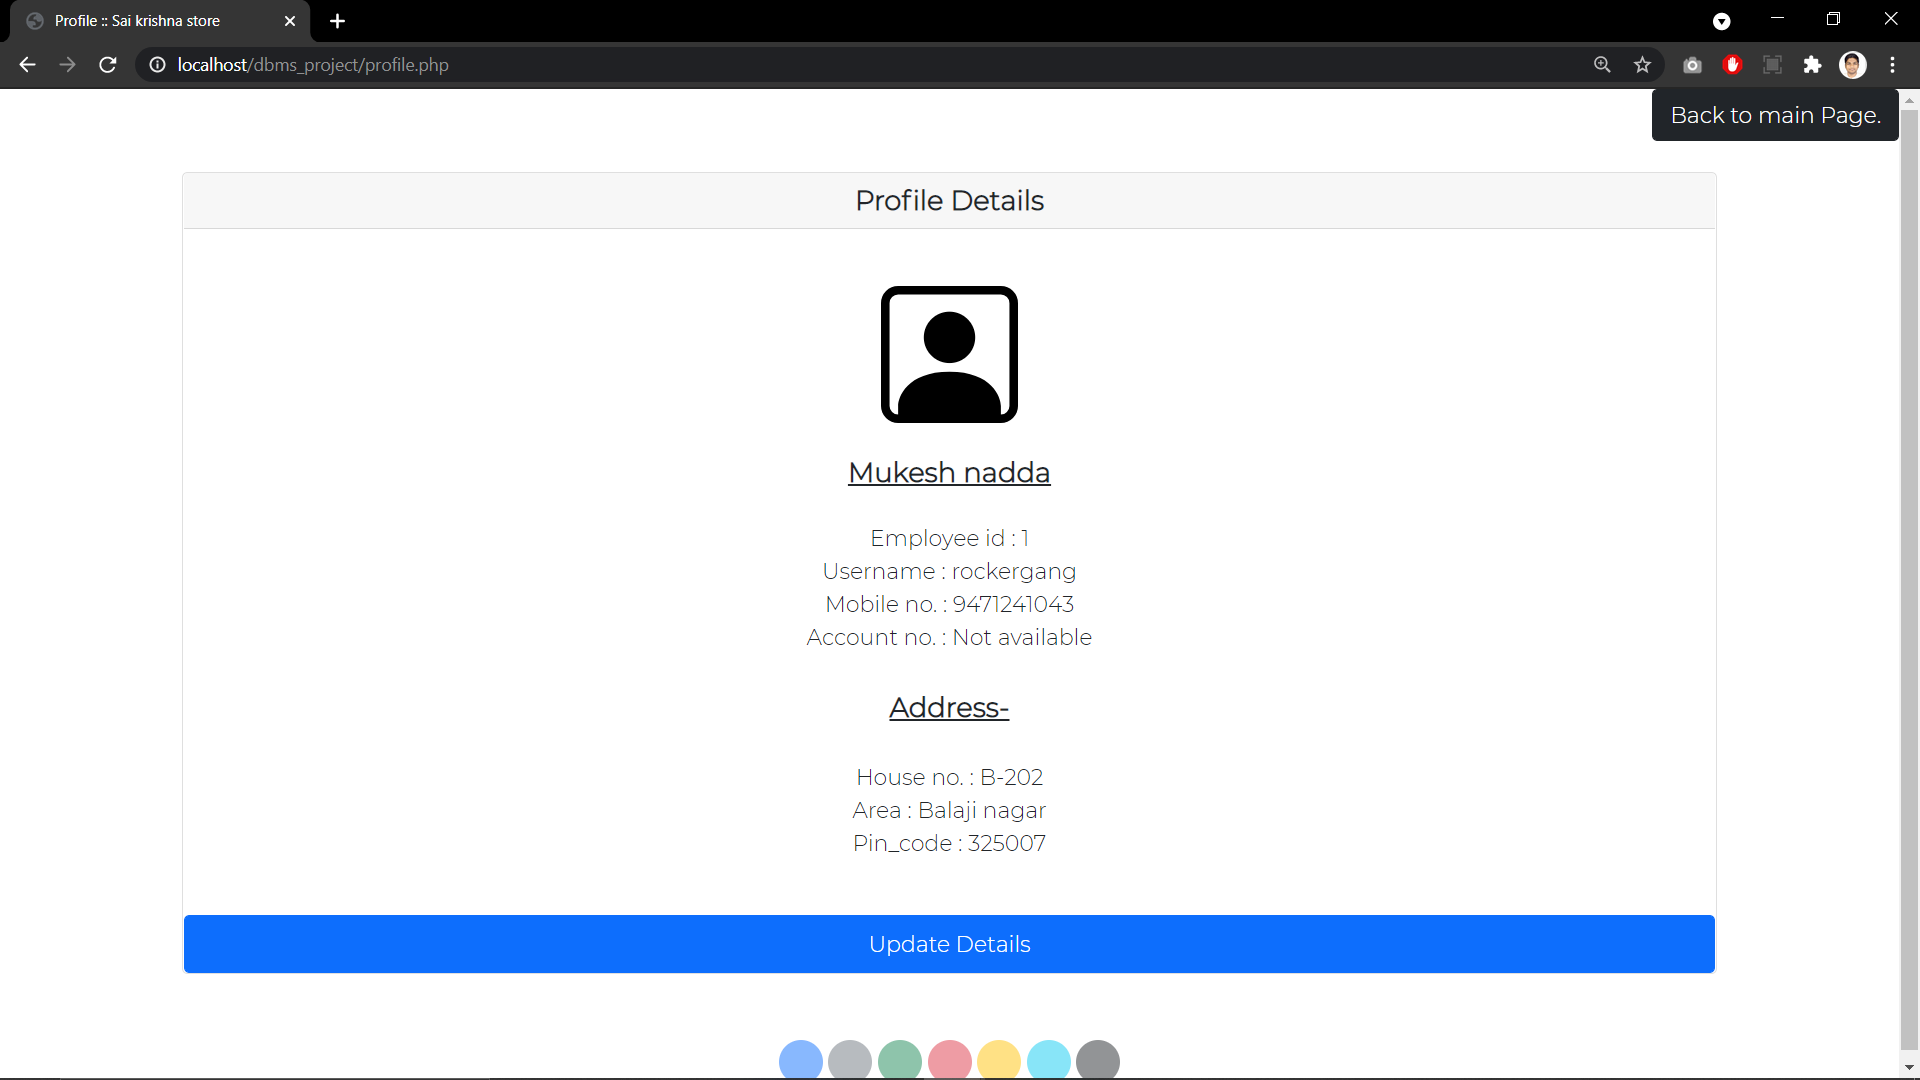Screen dimensions: 1920x1080
Task: Bookmark this page with star icon
Action: [1642, 65]
